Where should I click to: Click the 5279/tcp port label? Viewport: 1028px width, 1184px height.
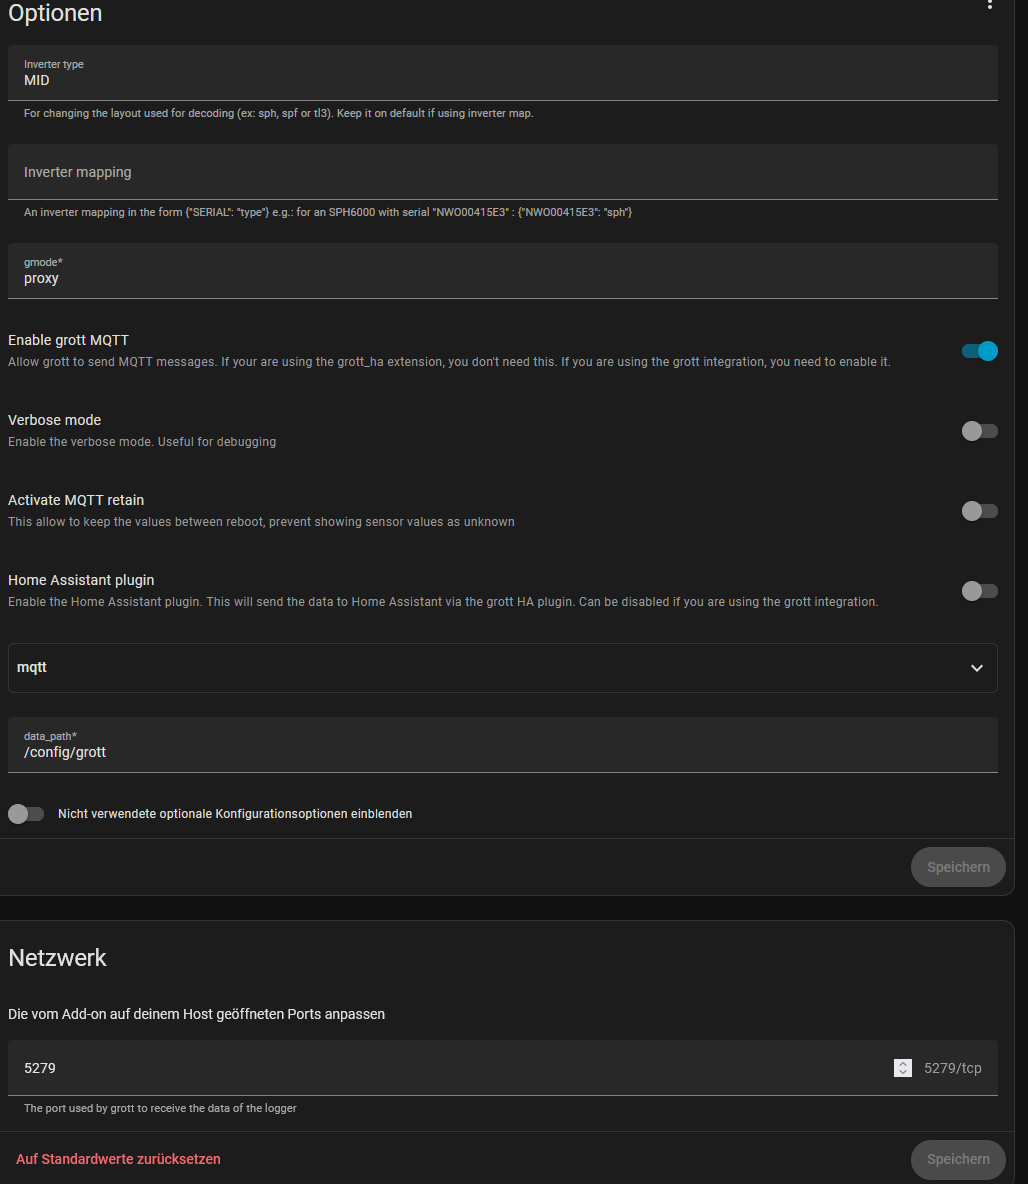click(x=953, y=1068)
